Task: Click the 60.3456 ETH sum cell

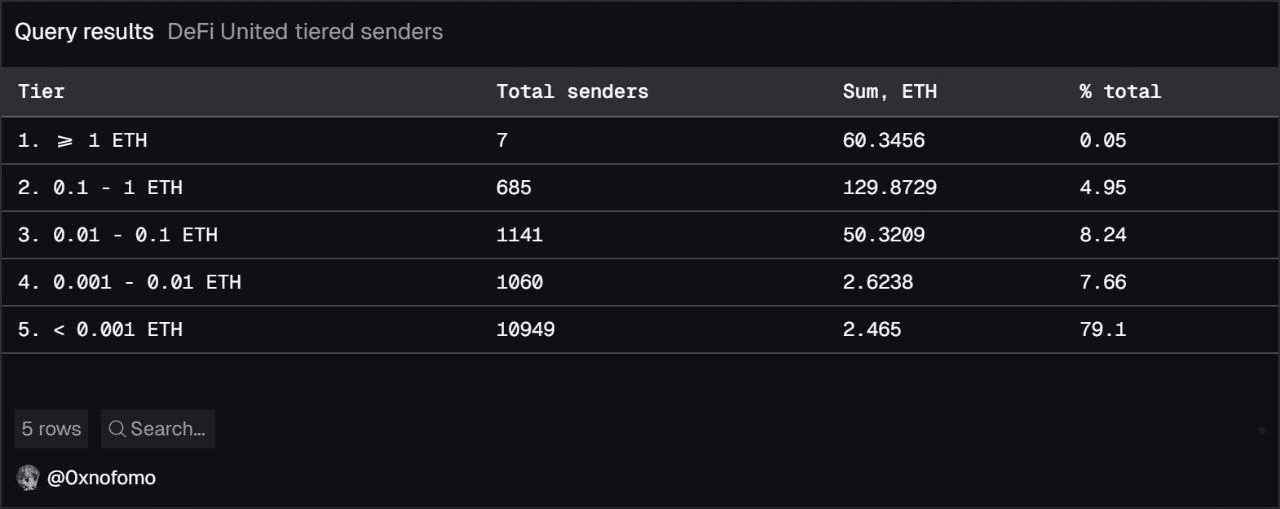Action: tap(883, 141)
